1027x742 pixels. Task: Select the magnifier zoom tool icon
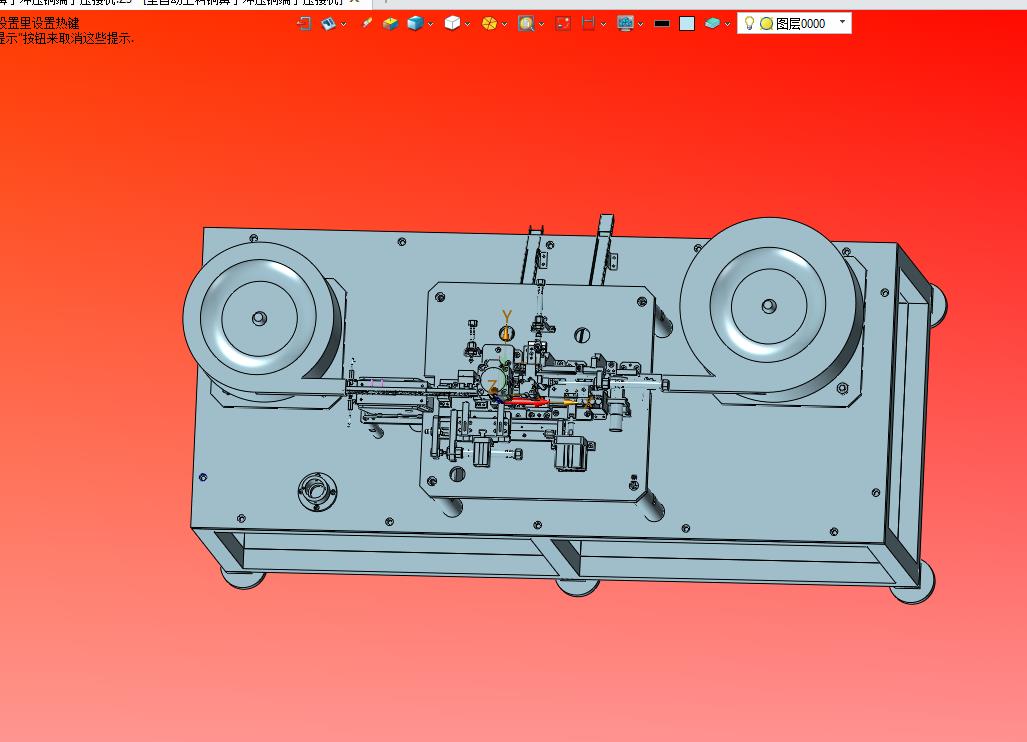tap(526, 24)
